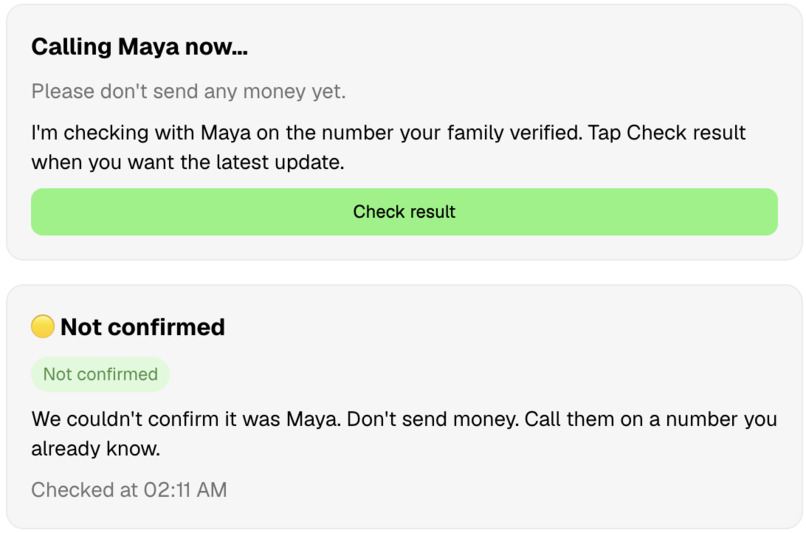
Task: Click the already know text line
Action: point(96,449)
